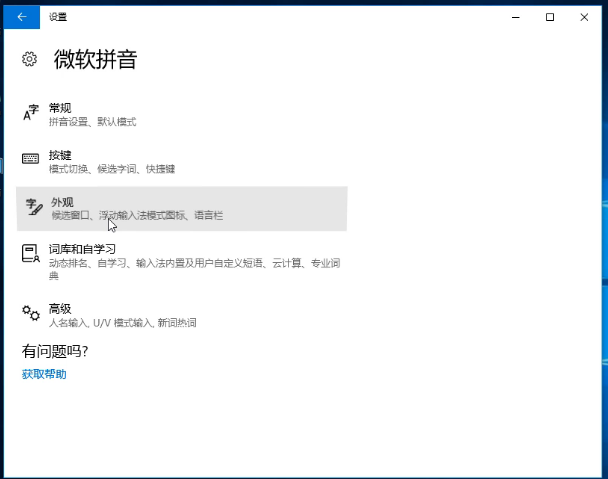608x479 pixels.
Task: Click the 微软拼音 page heading
Action: (95, 59)
